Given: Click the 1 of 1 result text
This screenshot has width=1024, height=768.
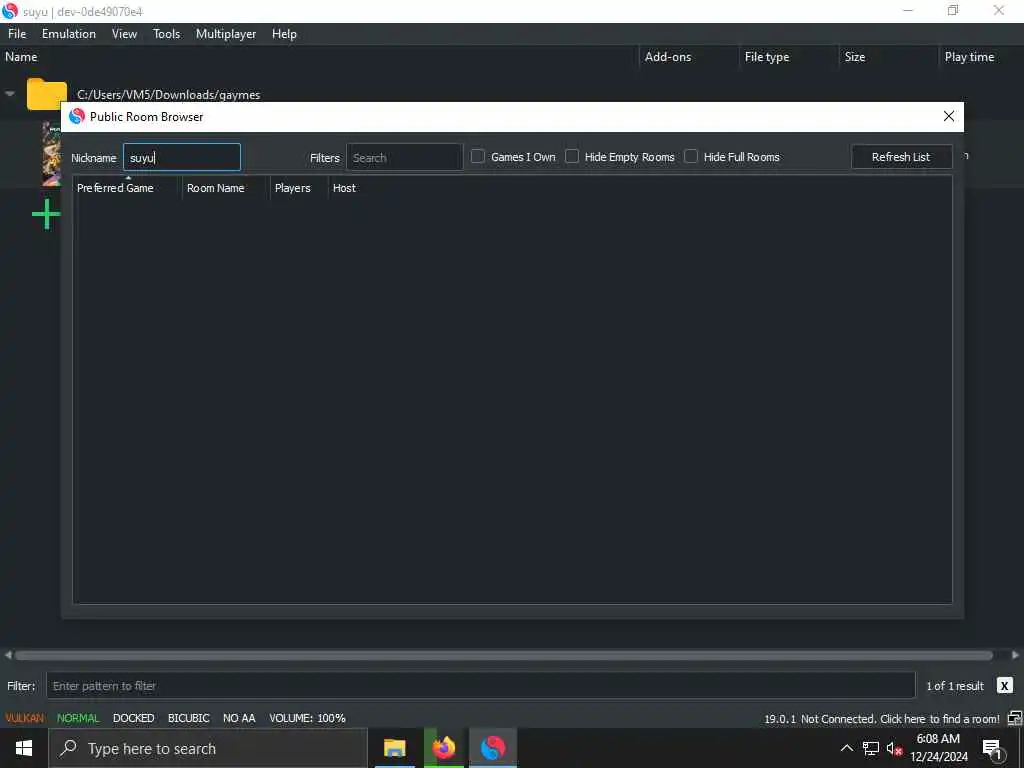Looking at the screenshot, I should [955, 686].
